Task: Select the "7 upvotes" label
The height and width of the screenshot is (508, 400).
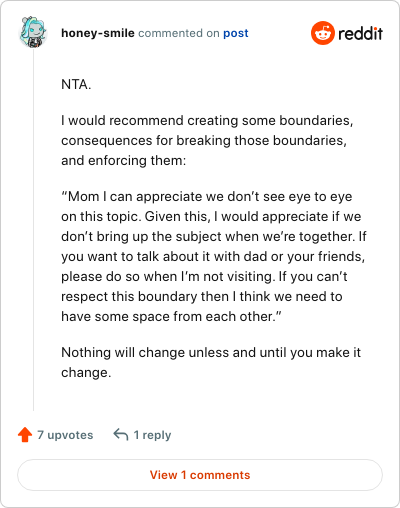Action: tap(65, 435)
